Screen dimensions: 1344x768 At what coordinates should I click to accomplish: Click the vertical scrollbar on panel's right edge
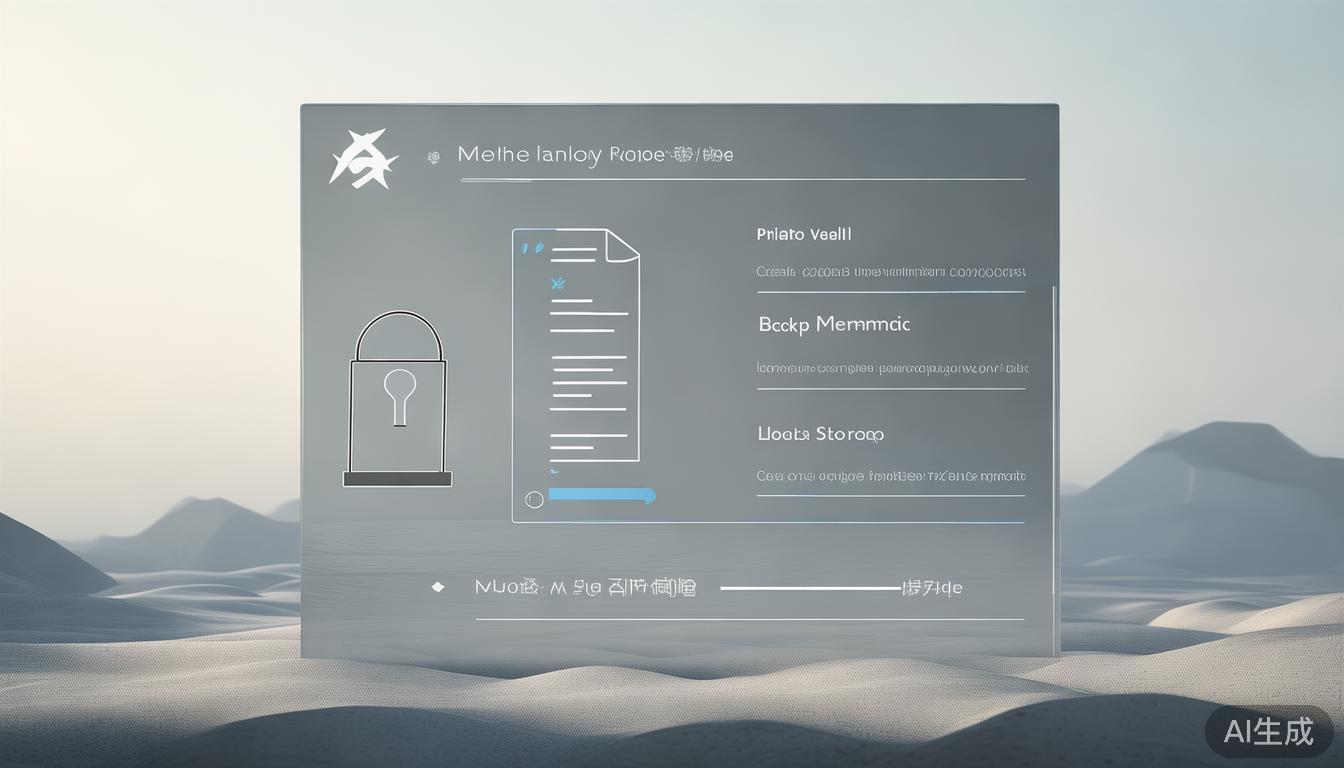1053,440
